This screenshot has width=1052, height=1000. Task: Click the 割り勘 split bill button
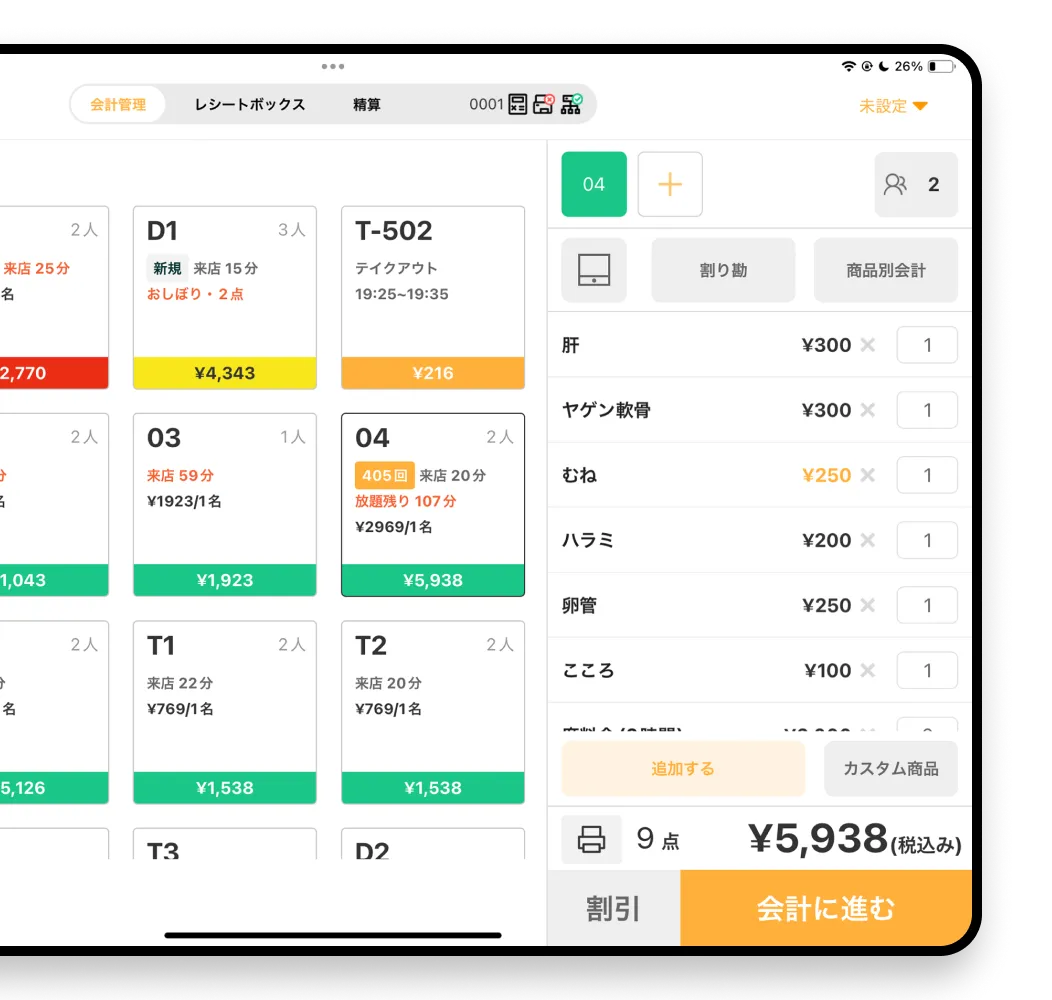[723, 270]
